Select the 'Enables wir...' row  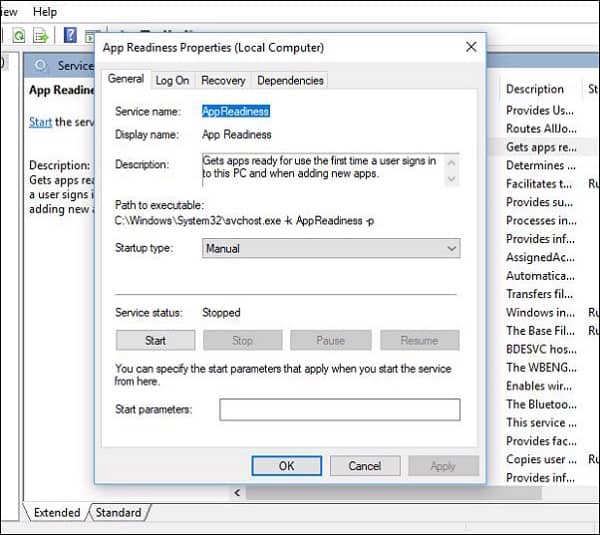click(x=539, y=386)
